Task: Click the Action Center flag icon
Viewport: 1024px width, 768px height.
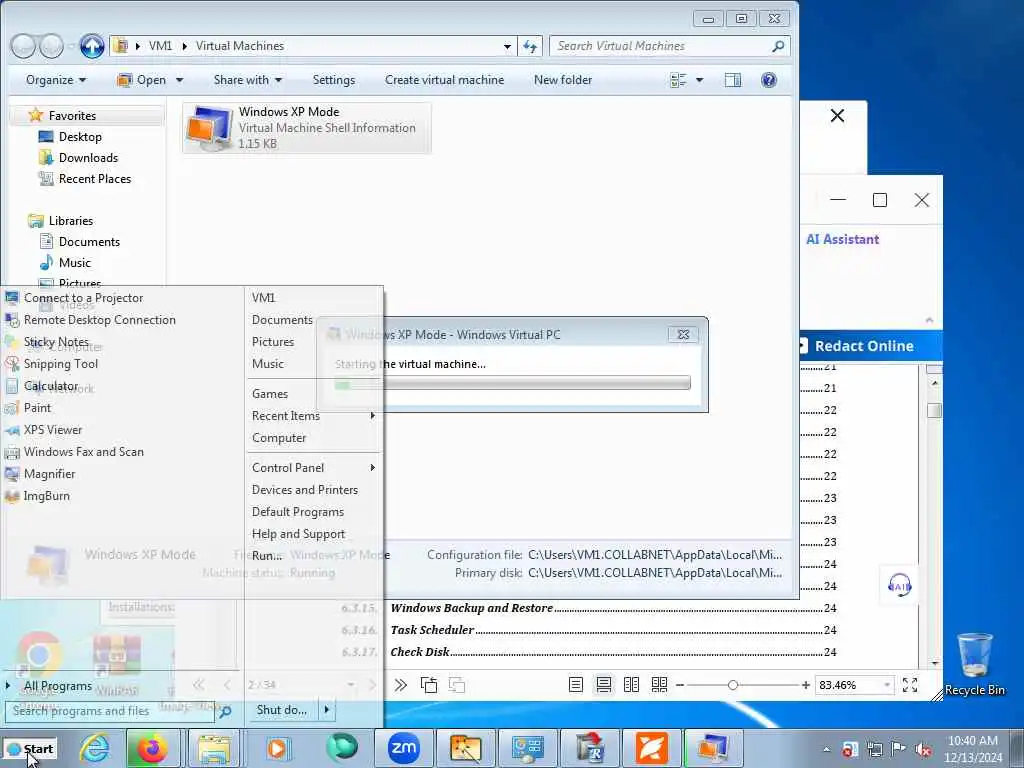Action: (898, 749)
